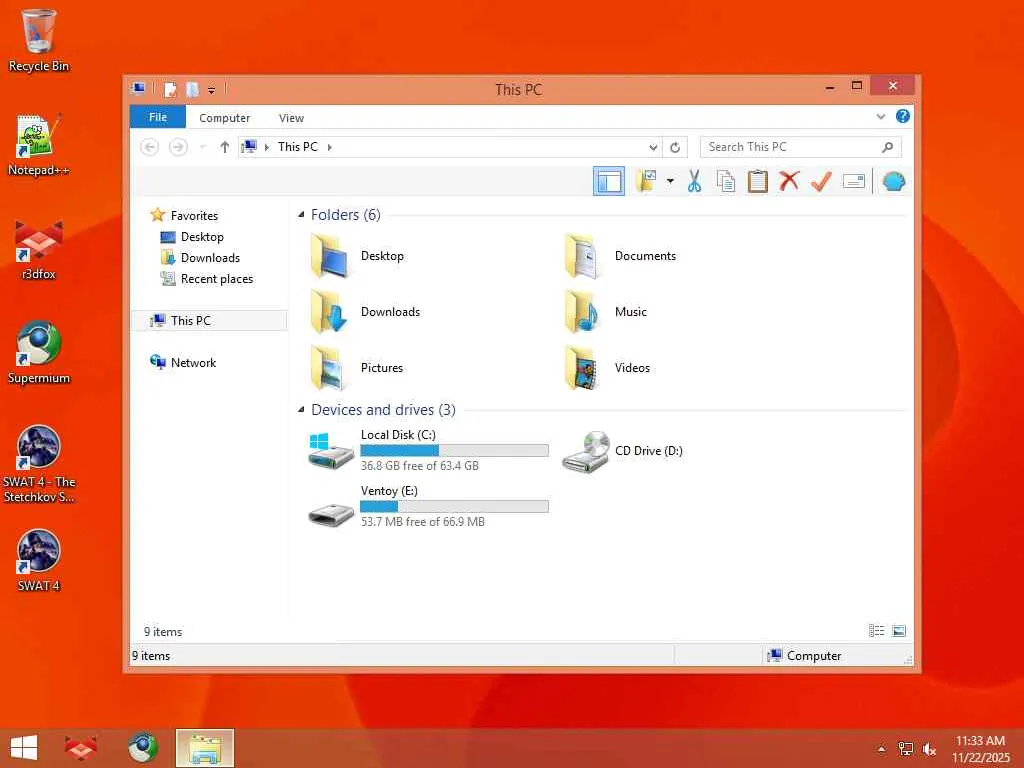Collapse the Folders (6) group

tap(301, 214)
